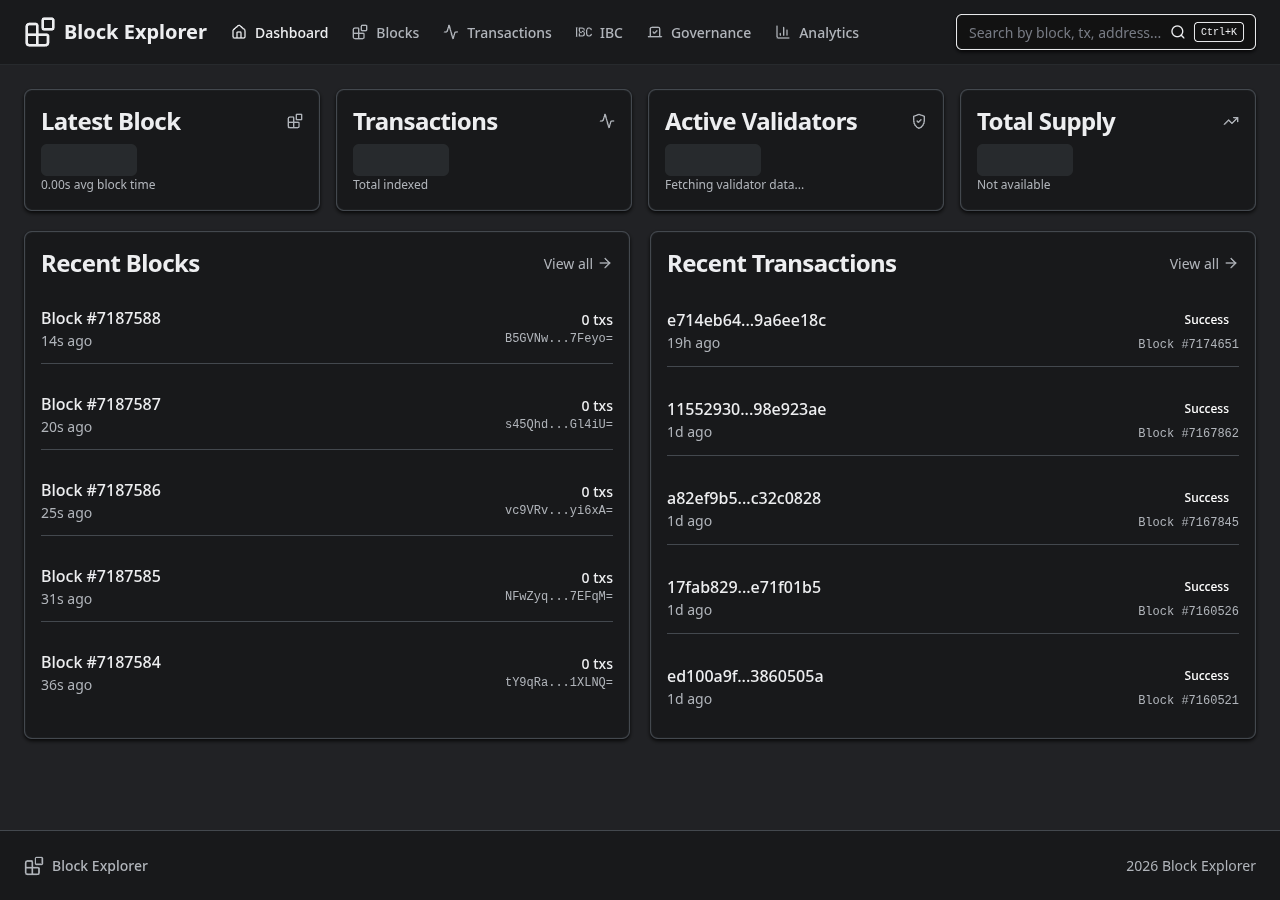1280x900 pixels.
Task: Open transaction e714eb64...9a6ee18c
Action: coord(746,320)
